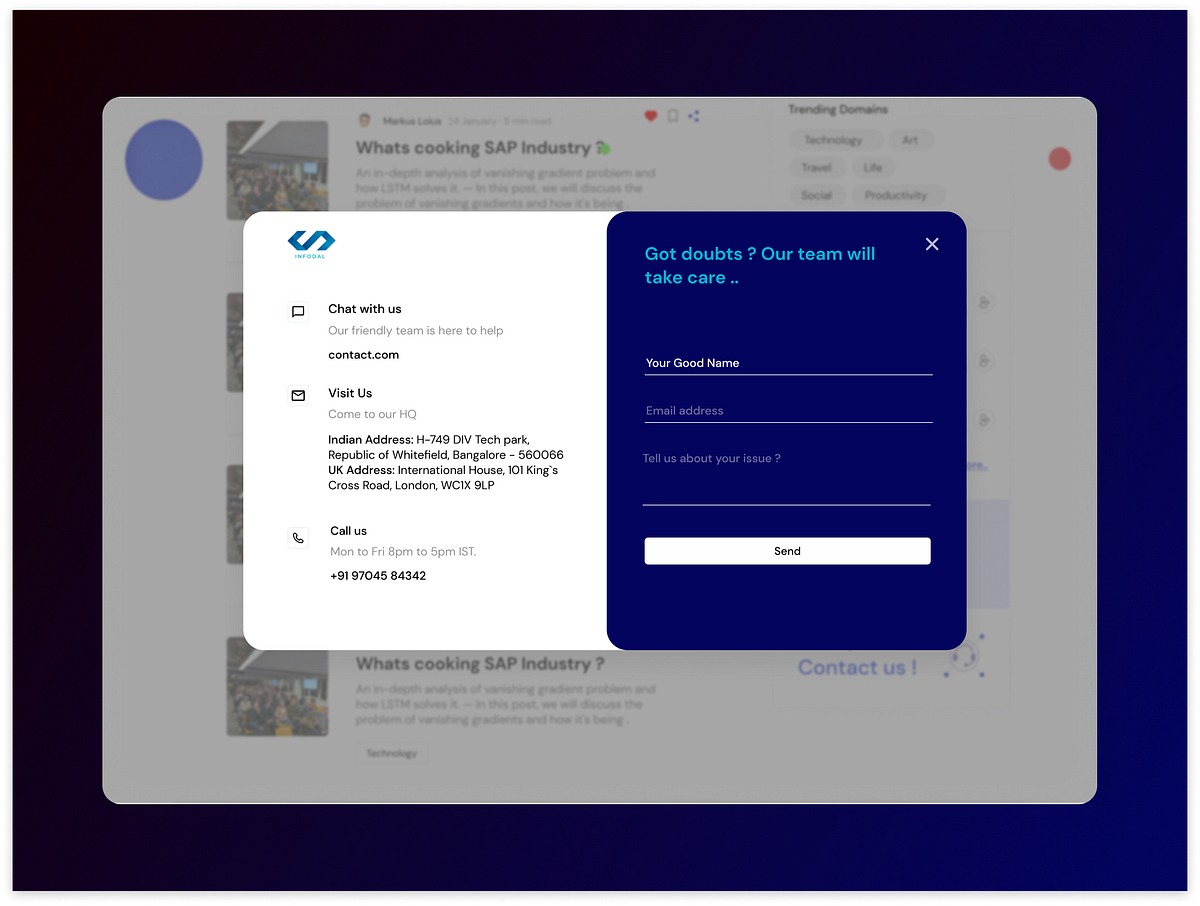Click the chat speech-bubble icon

[298, 311]
